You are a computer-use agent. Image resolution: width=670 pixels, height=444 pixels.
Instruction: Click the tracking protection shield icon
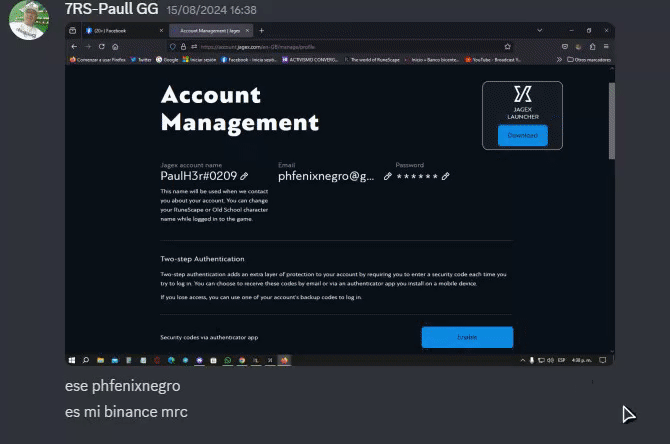point(173,47)
